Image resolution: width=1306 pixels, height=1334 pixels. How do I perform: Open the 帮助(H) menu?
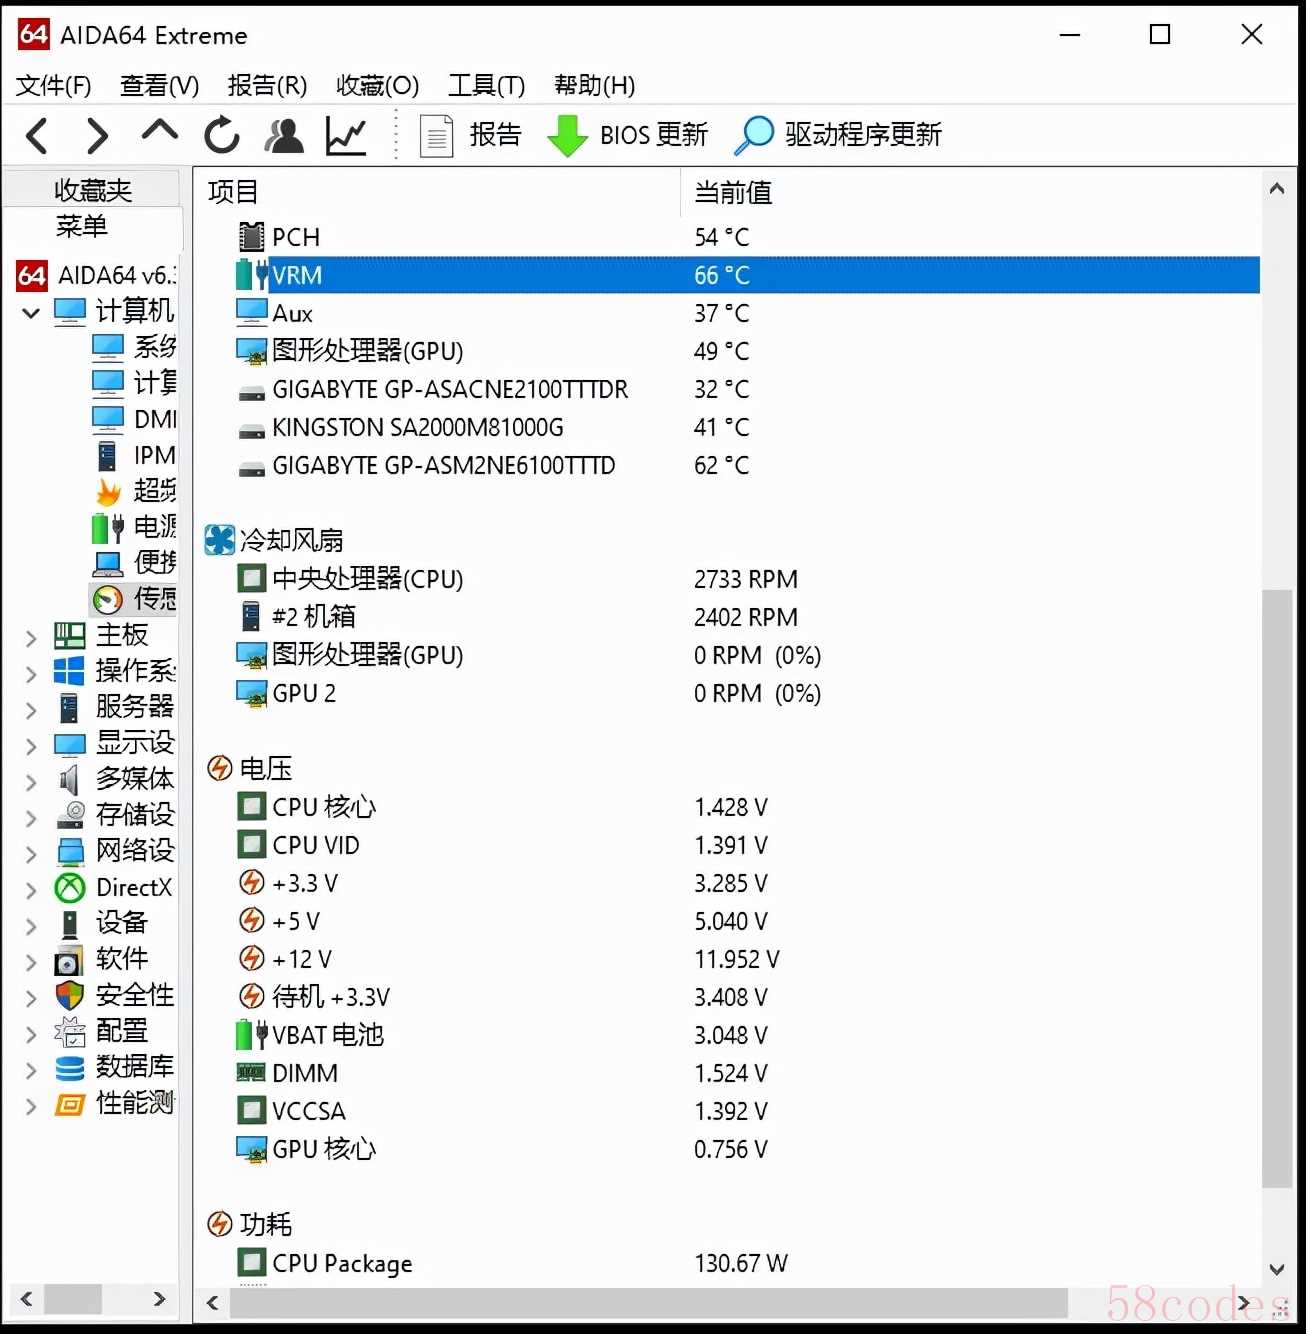pyautogui.click(x=594, y=85)
